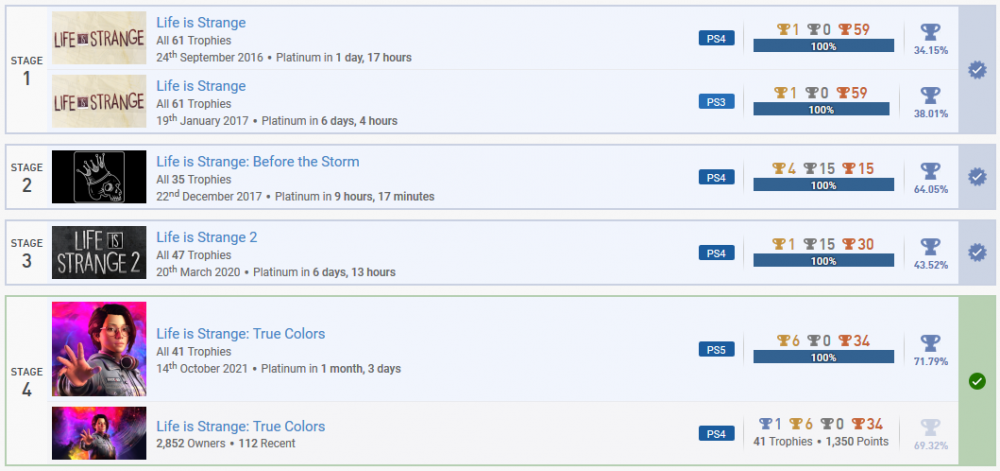Viewport: 1000px width, 471px height.
Task: Click the 100% progress bar for Before the Storm
Action: [821, 185]
